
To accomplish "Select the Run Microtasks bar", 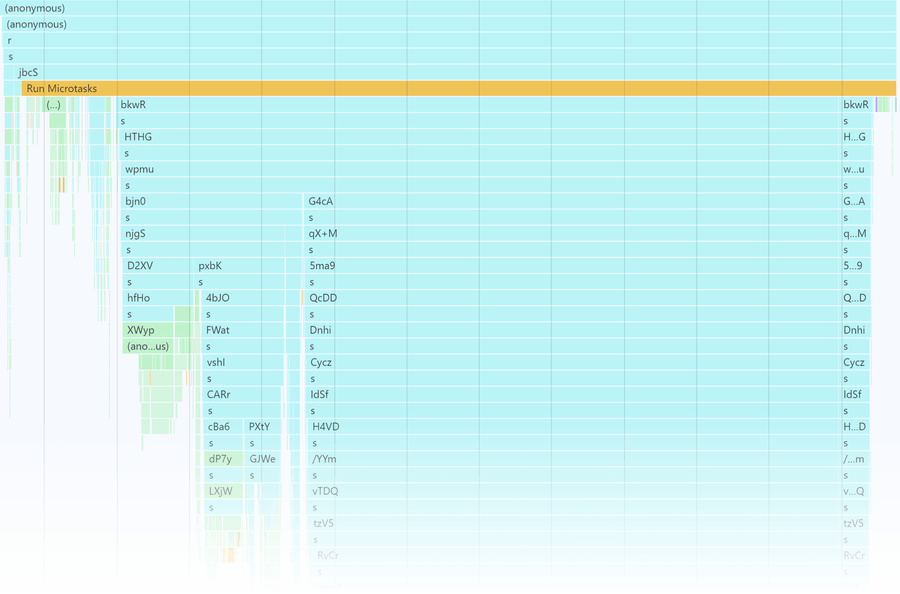I will [459, 88].
